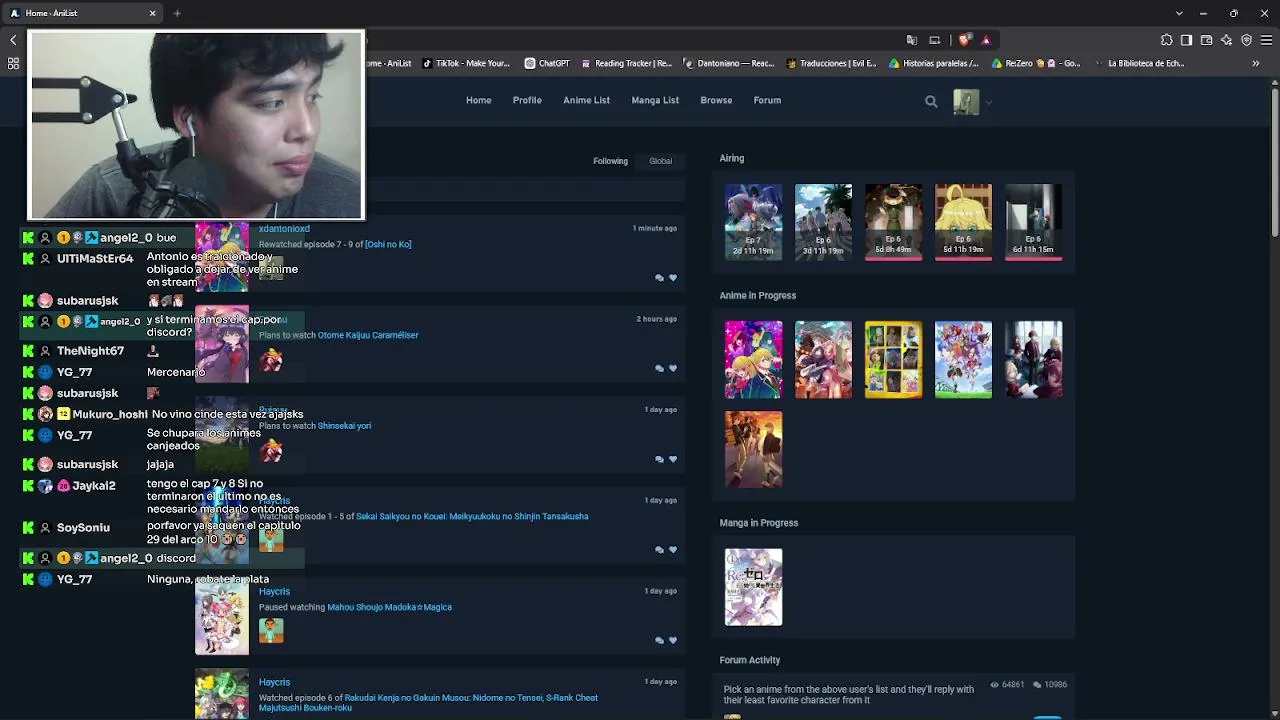Add a new browser tab
The height and width of the screenshot is (720, 1280).
[177, 13]
